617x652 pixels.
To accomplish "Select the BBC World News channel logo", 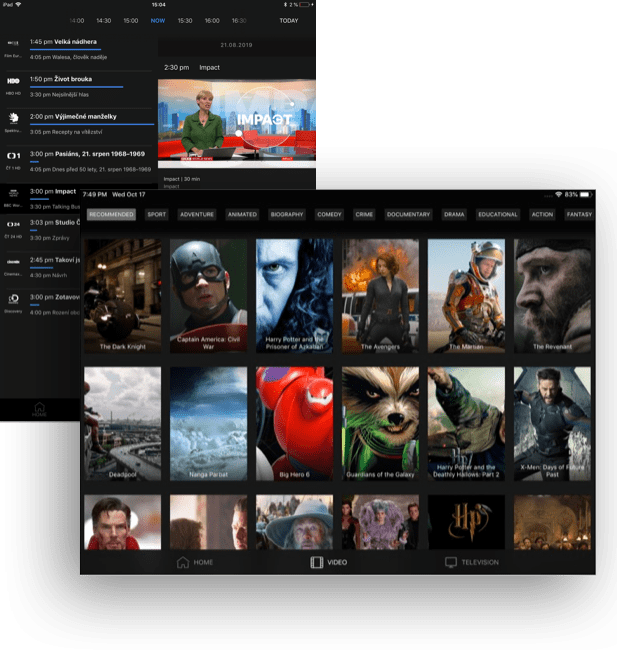I will click(x=13, y=193).
